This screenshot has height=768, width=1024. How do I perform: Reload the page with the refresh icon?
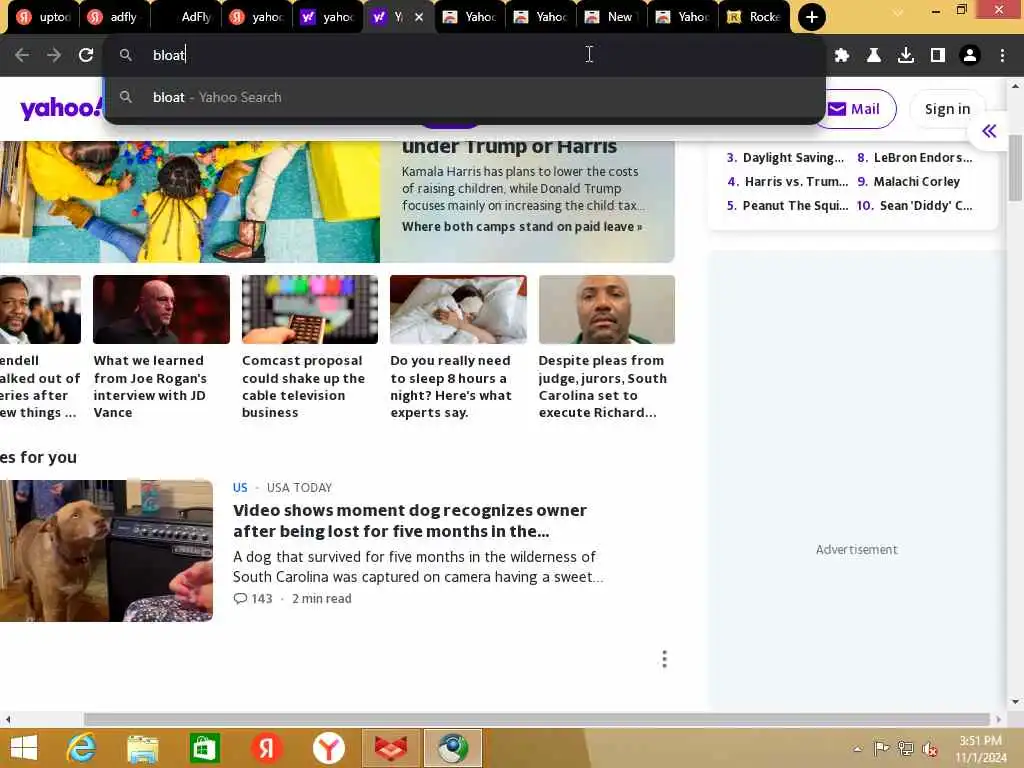pos(86,56)
